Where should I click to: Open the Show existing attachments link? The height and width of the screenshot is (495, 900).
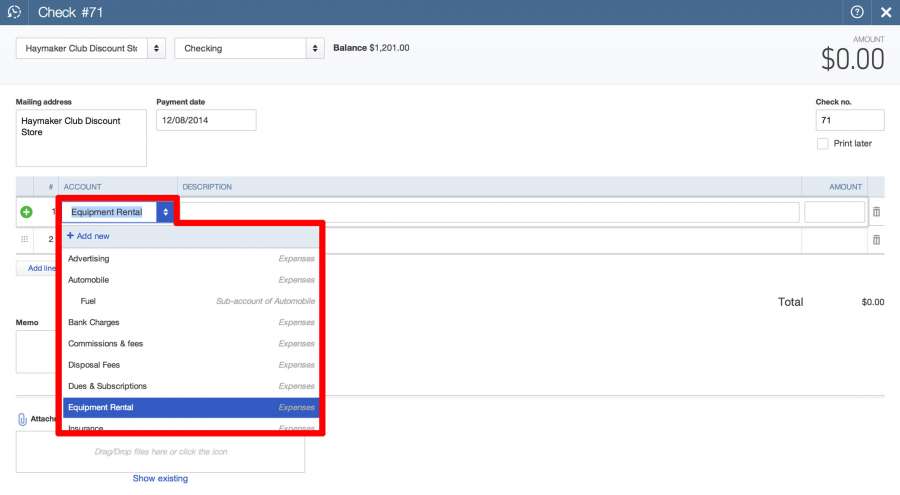point(160,479)
